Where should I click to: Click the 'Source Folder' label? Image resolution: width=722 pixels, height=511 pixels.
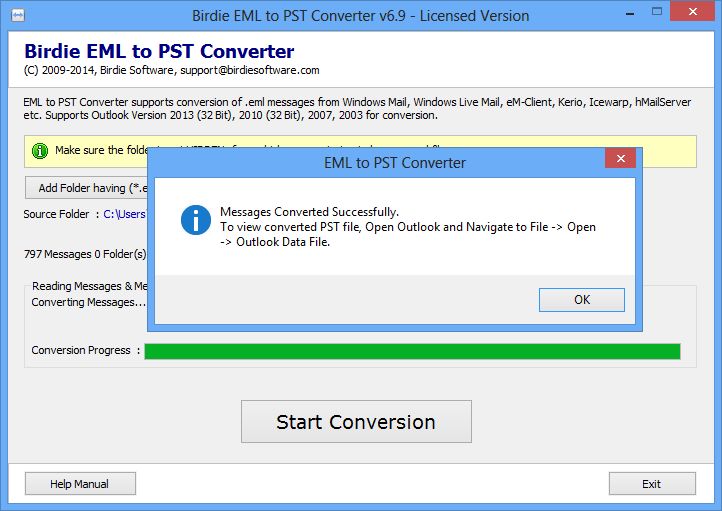click(56, 214)
